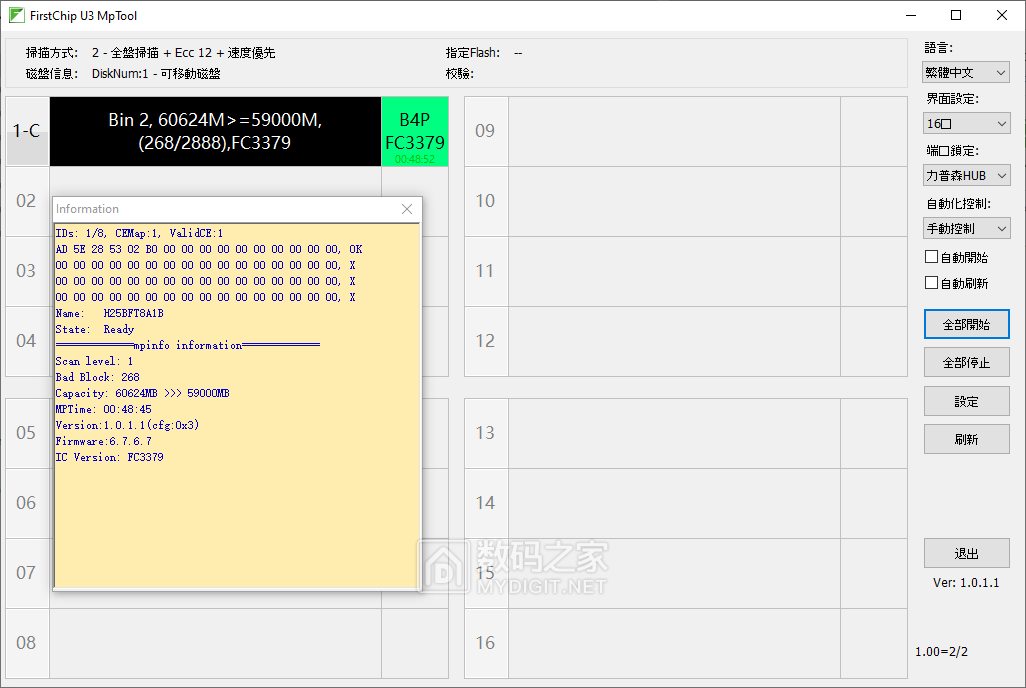The height and width of the screenshot is (688, 1026).
Task: Click the 'IC Version: FC3379' line
Action: pos(109,457)
